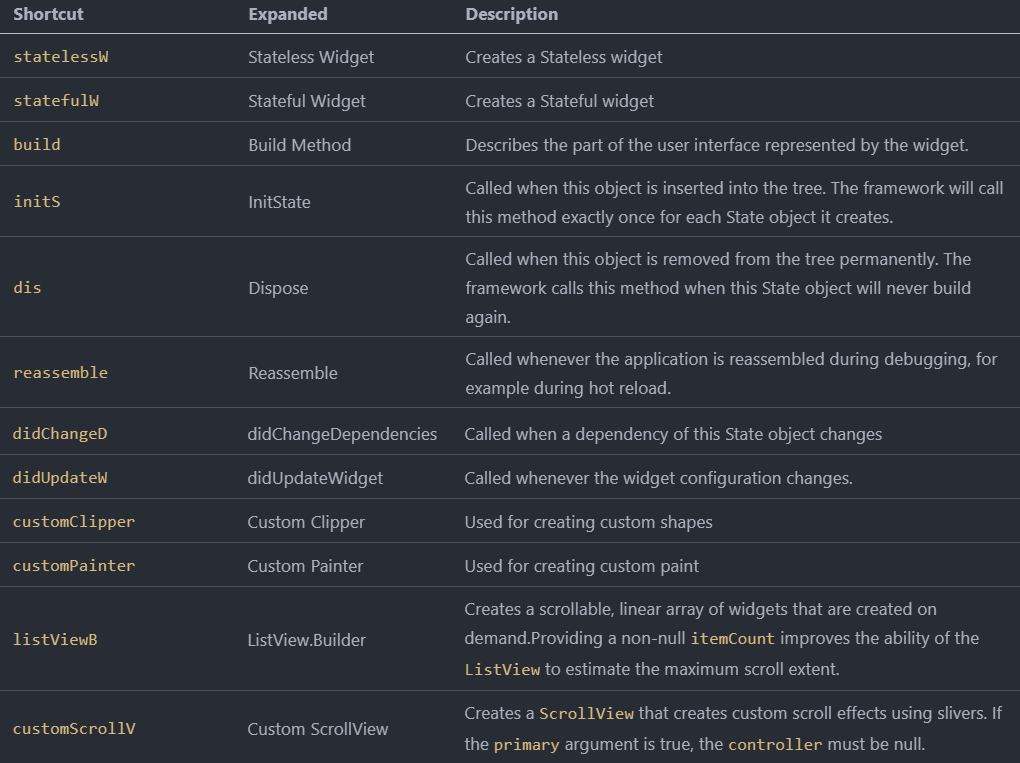The height and width of the screenshot is (763, 1020).
Task: Click the controller inline code text
Action: coord(775,745)
